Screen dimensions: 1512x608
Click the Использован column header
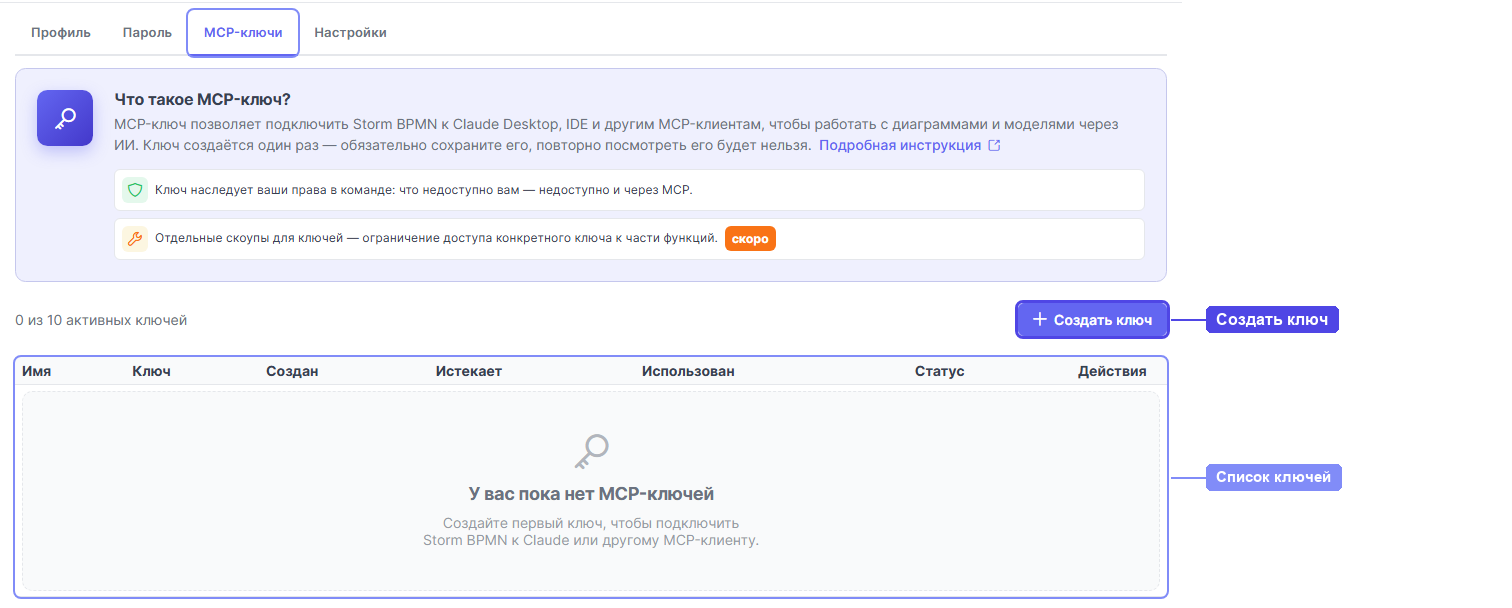pos(688,371)
